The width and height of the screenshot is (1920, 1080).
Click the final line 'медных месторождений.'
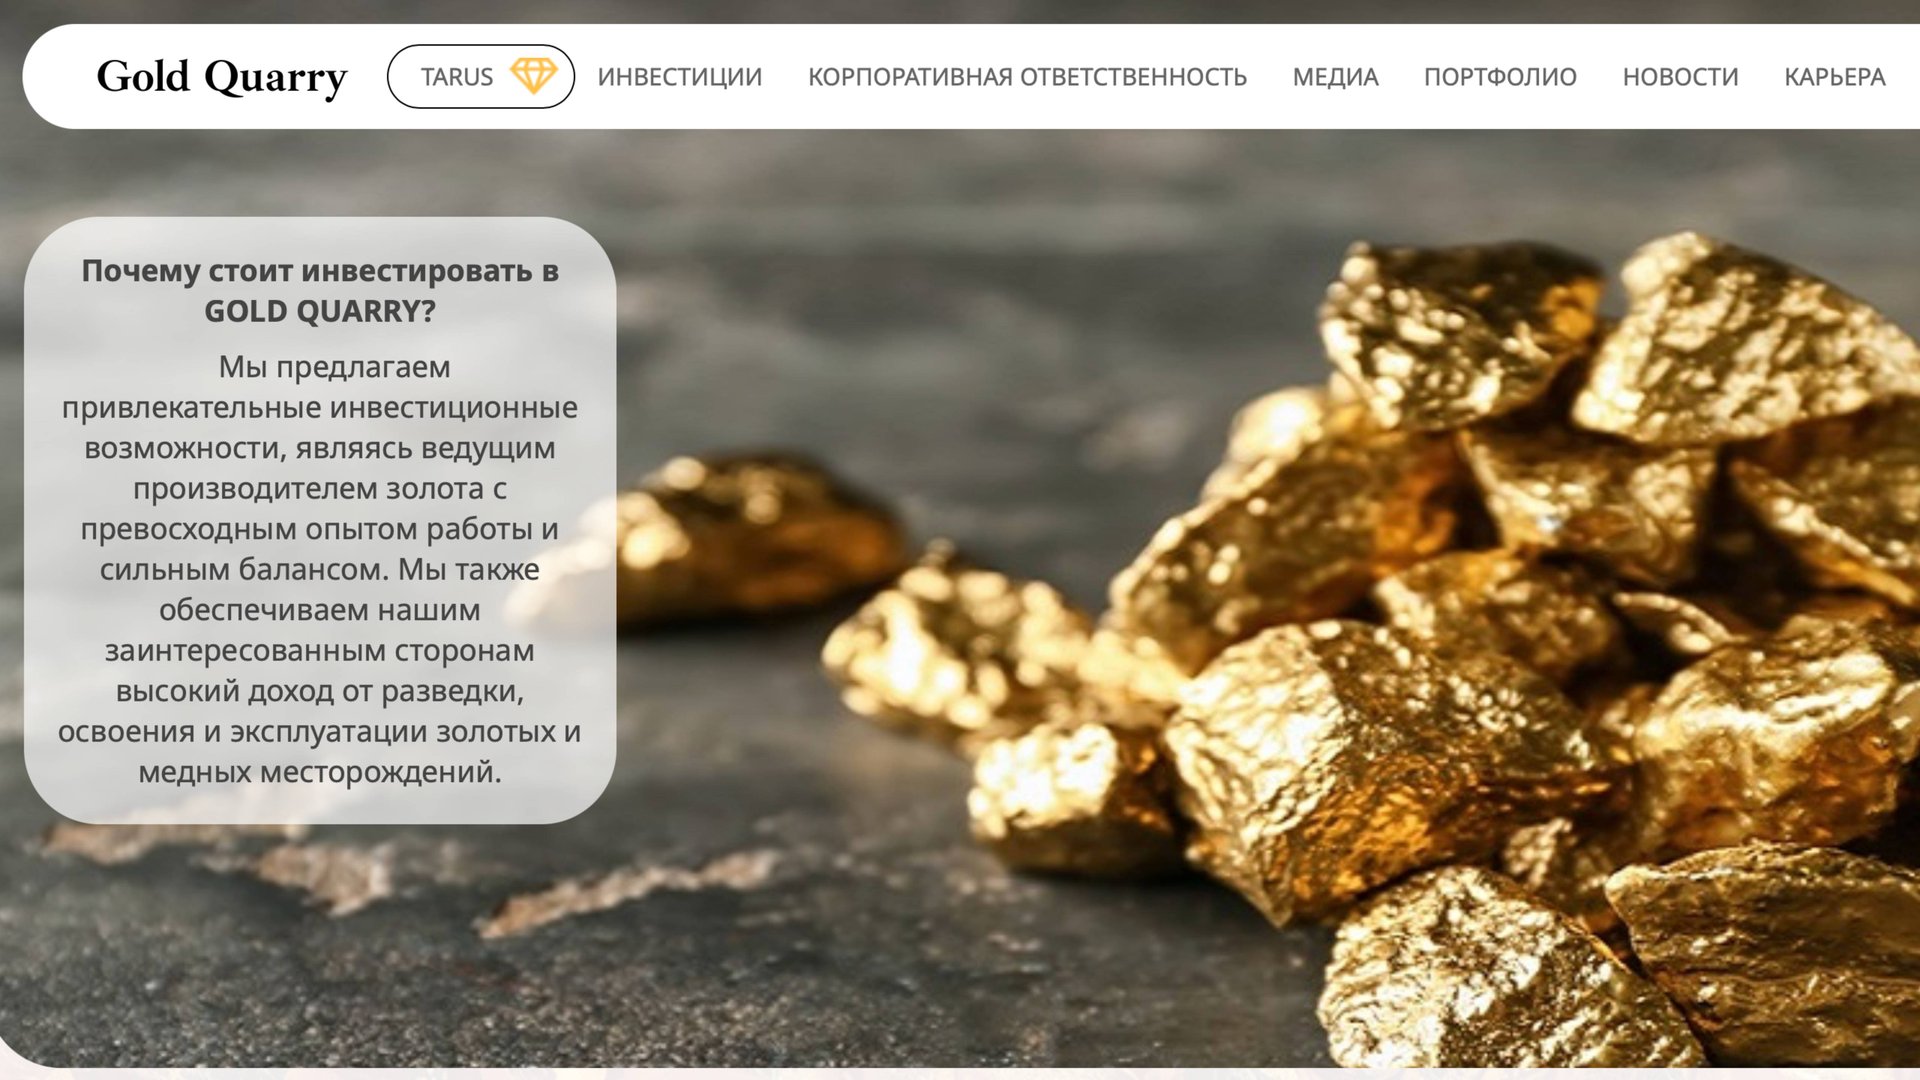click(320, 772)
